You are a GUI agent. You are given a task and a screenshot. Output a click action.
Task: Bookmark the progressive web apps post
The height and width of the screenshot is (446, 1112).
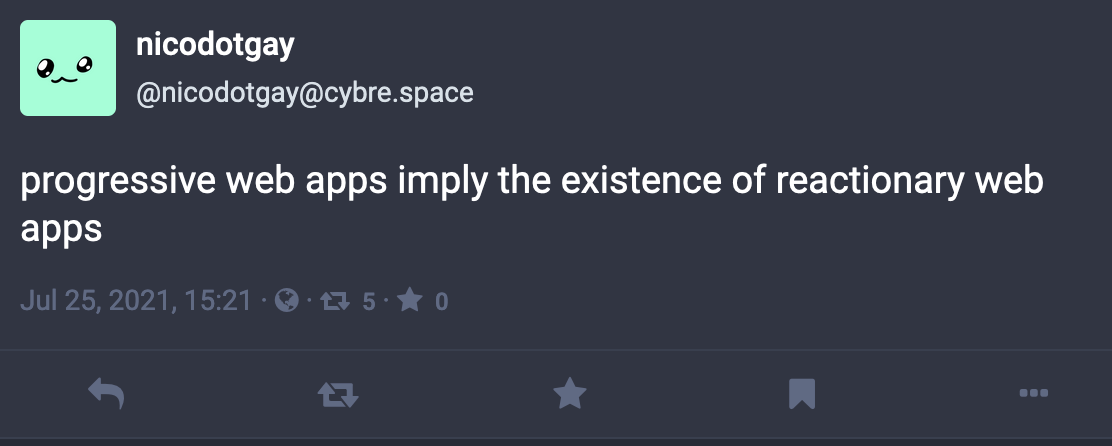[x=801, y=393]
